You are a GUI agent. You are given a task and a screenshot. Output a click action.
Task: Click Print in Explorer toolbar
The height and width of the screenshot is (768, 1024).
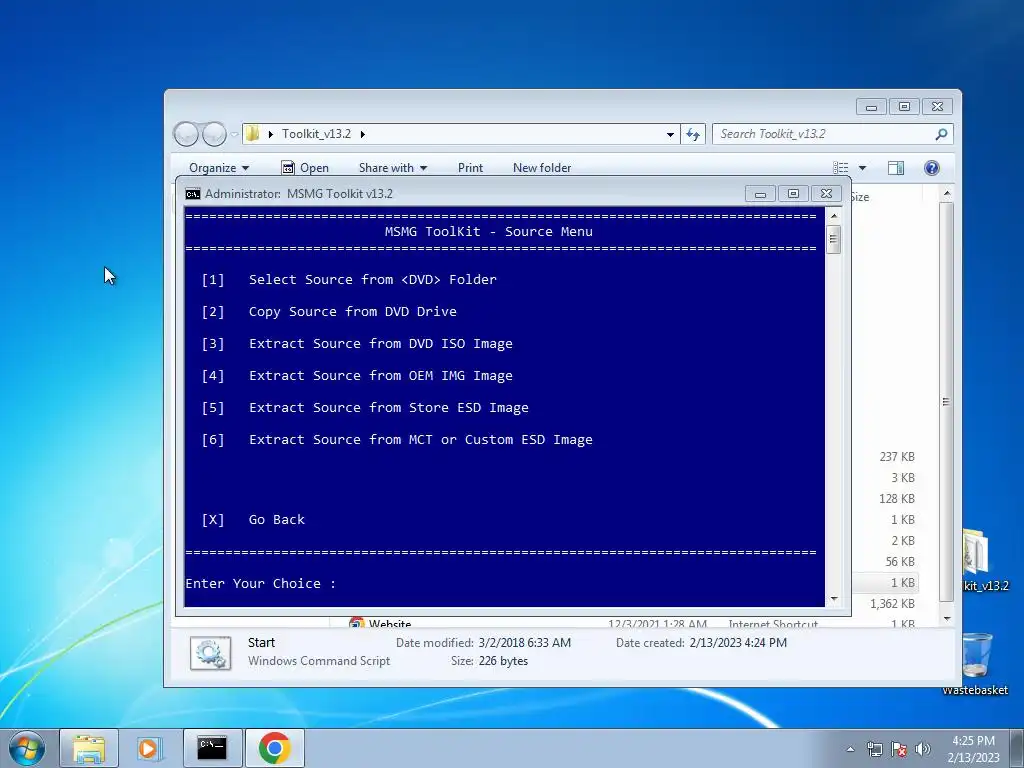coord(470,168)
